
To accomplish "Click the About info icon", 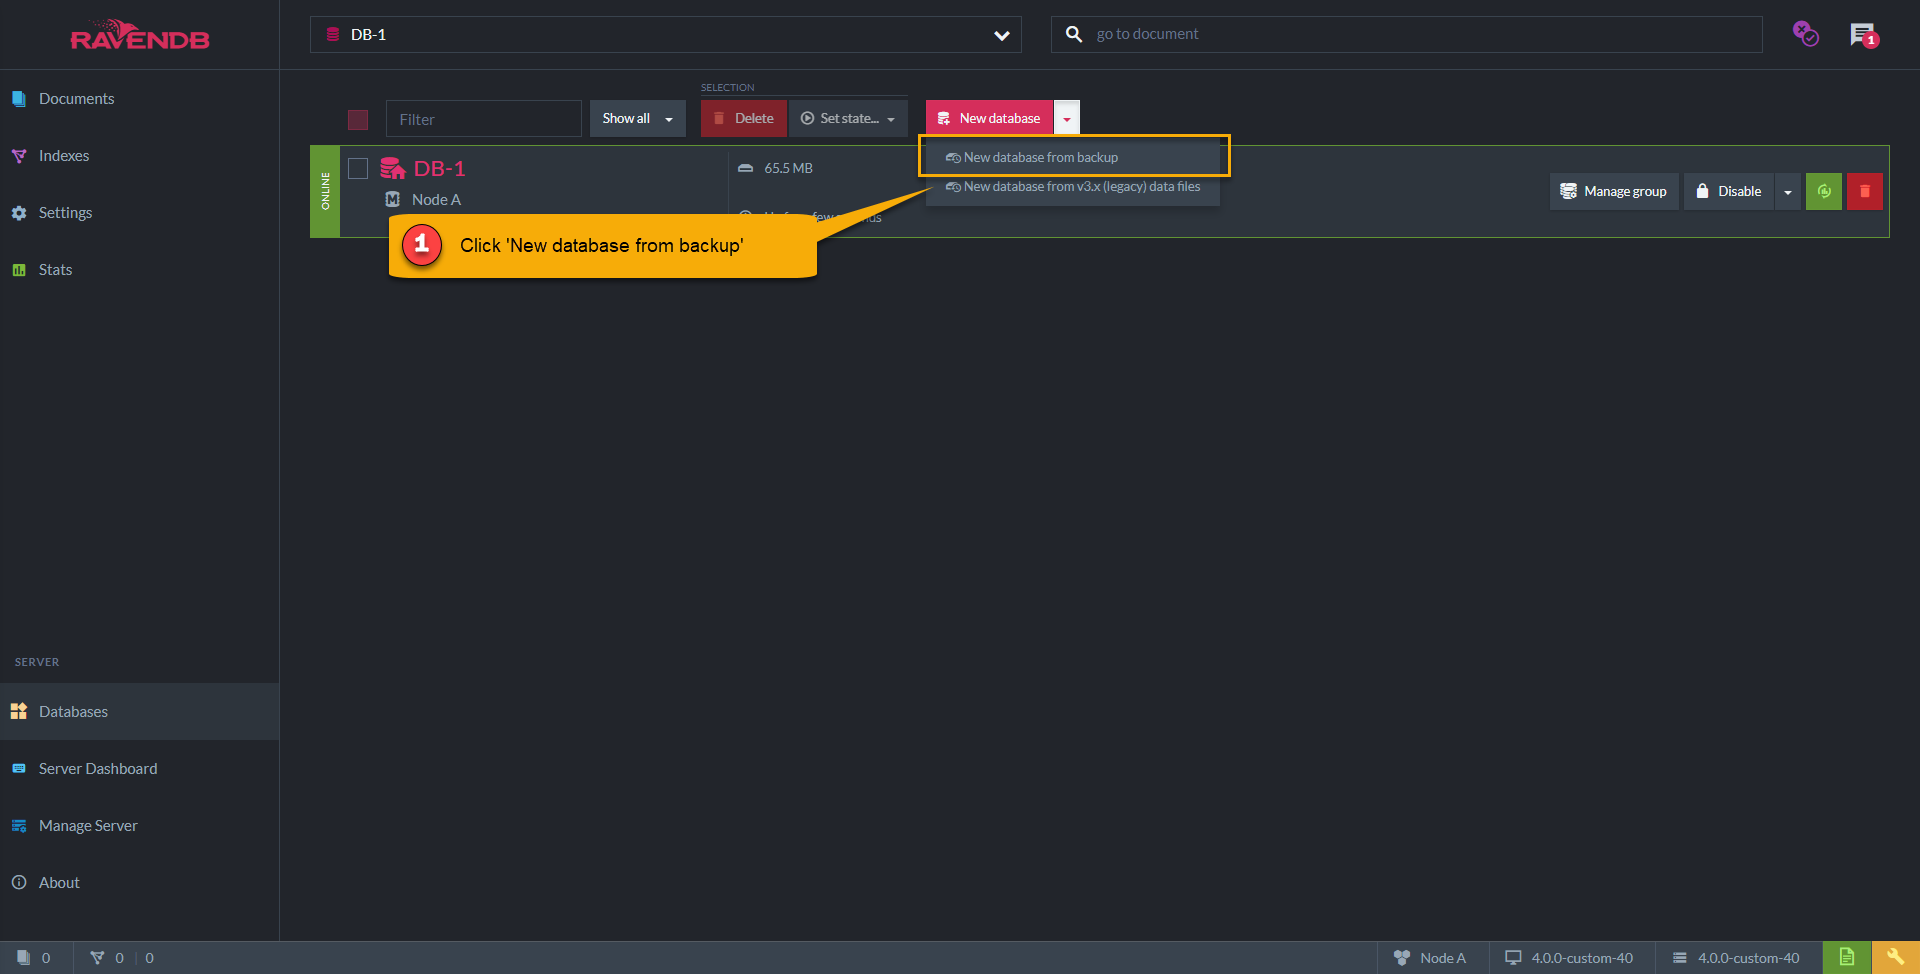I will click(x=19, y=883).
